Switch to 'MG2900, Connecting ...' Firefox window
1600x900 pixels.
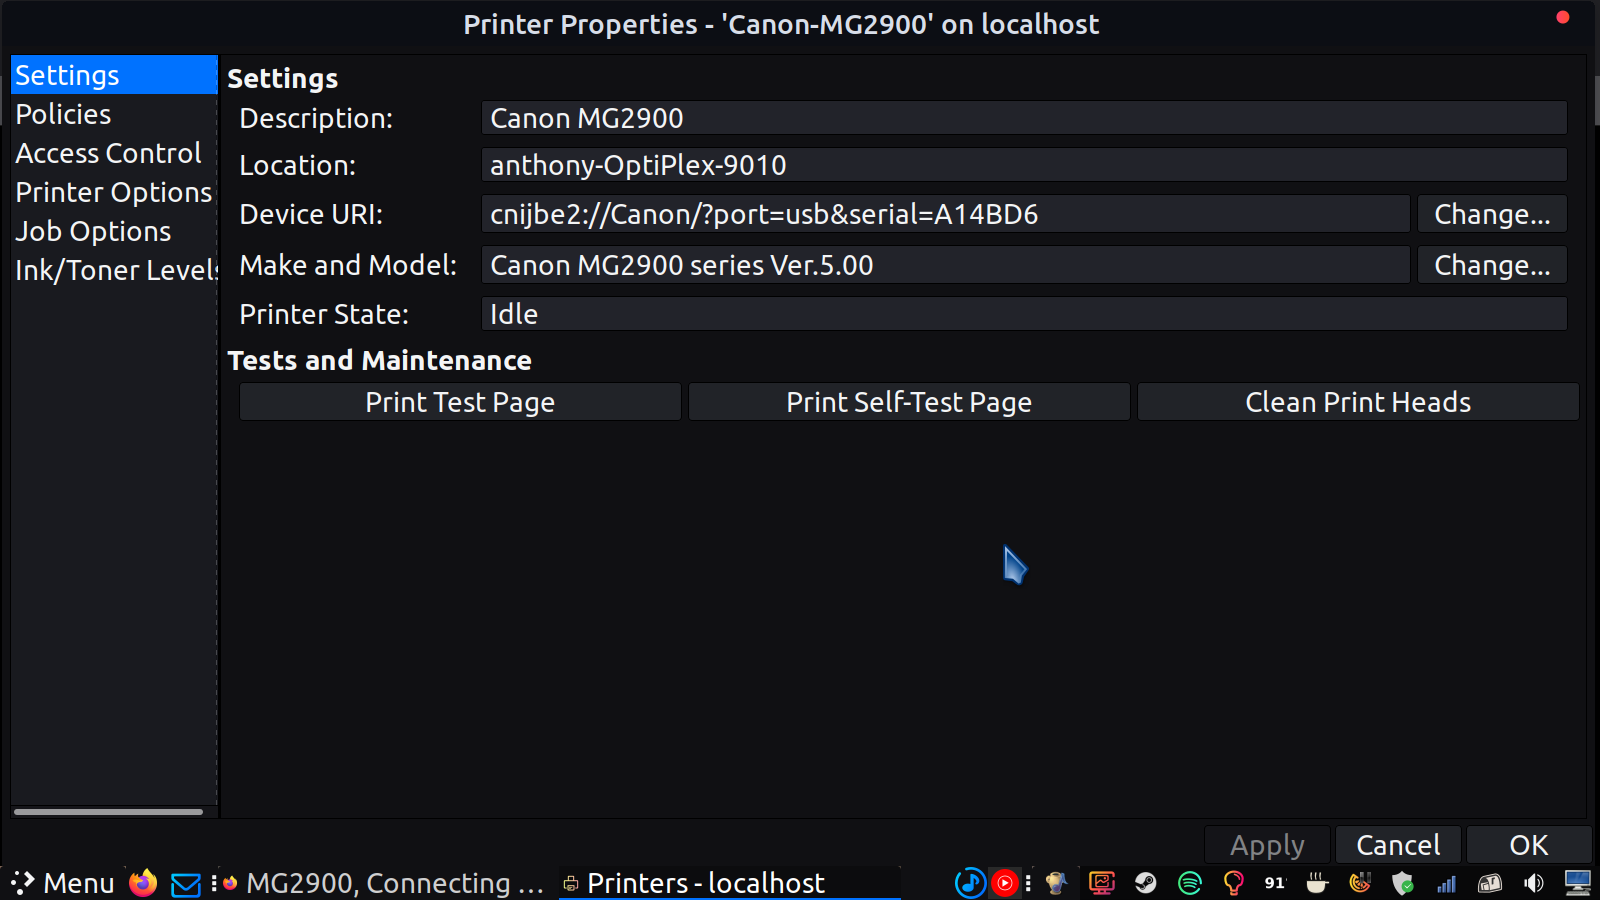384,883
